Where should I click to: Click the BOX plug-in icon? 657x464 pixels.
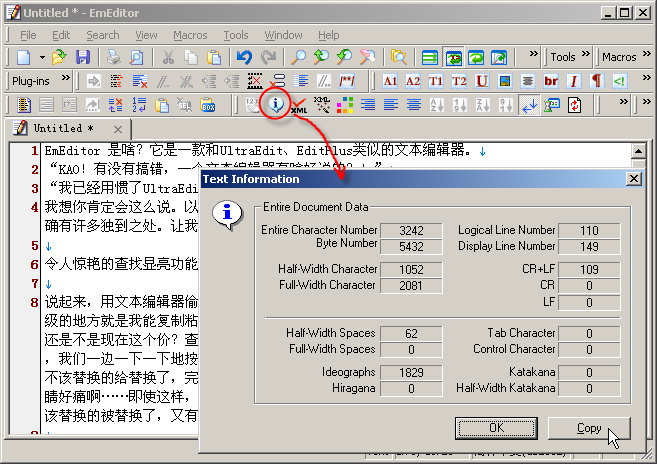[208, 105]
